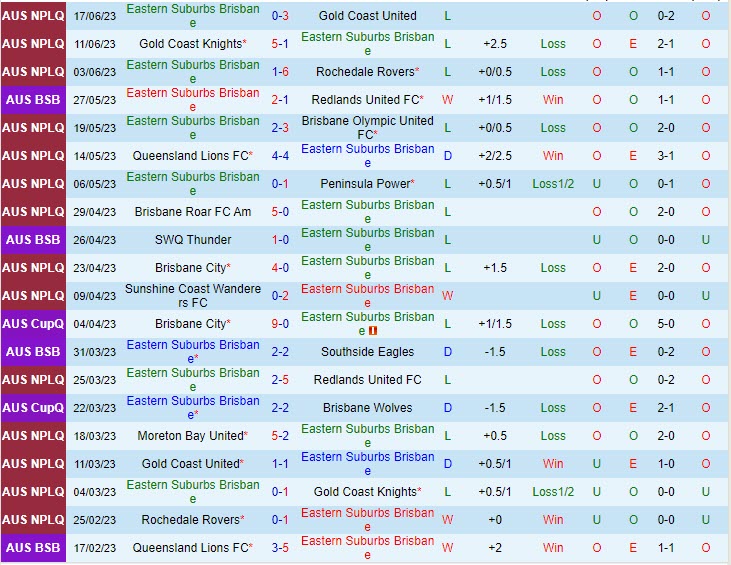
Task: Click the AUS BSB label on 27/05/23
Action: (33, 100)
